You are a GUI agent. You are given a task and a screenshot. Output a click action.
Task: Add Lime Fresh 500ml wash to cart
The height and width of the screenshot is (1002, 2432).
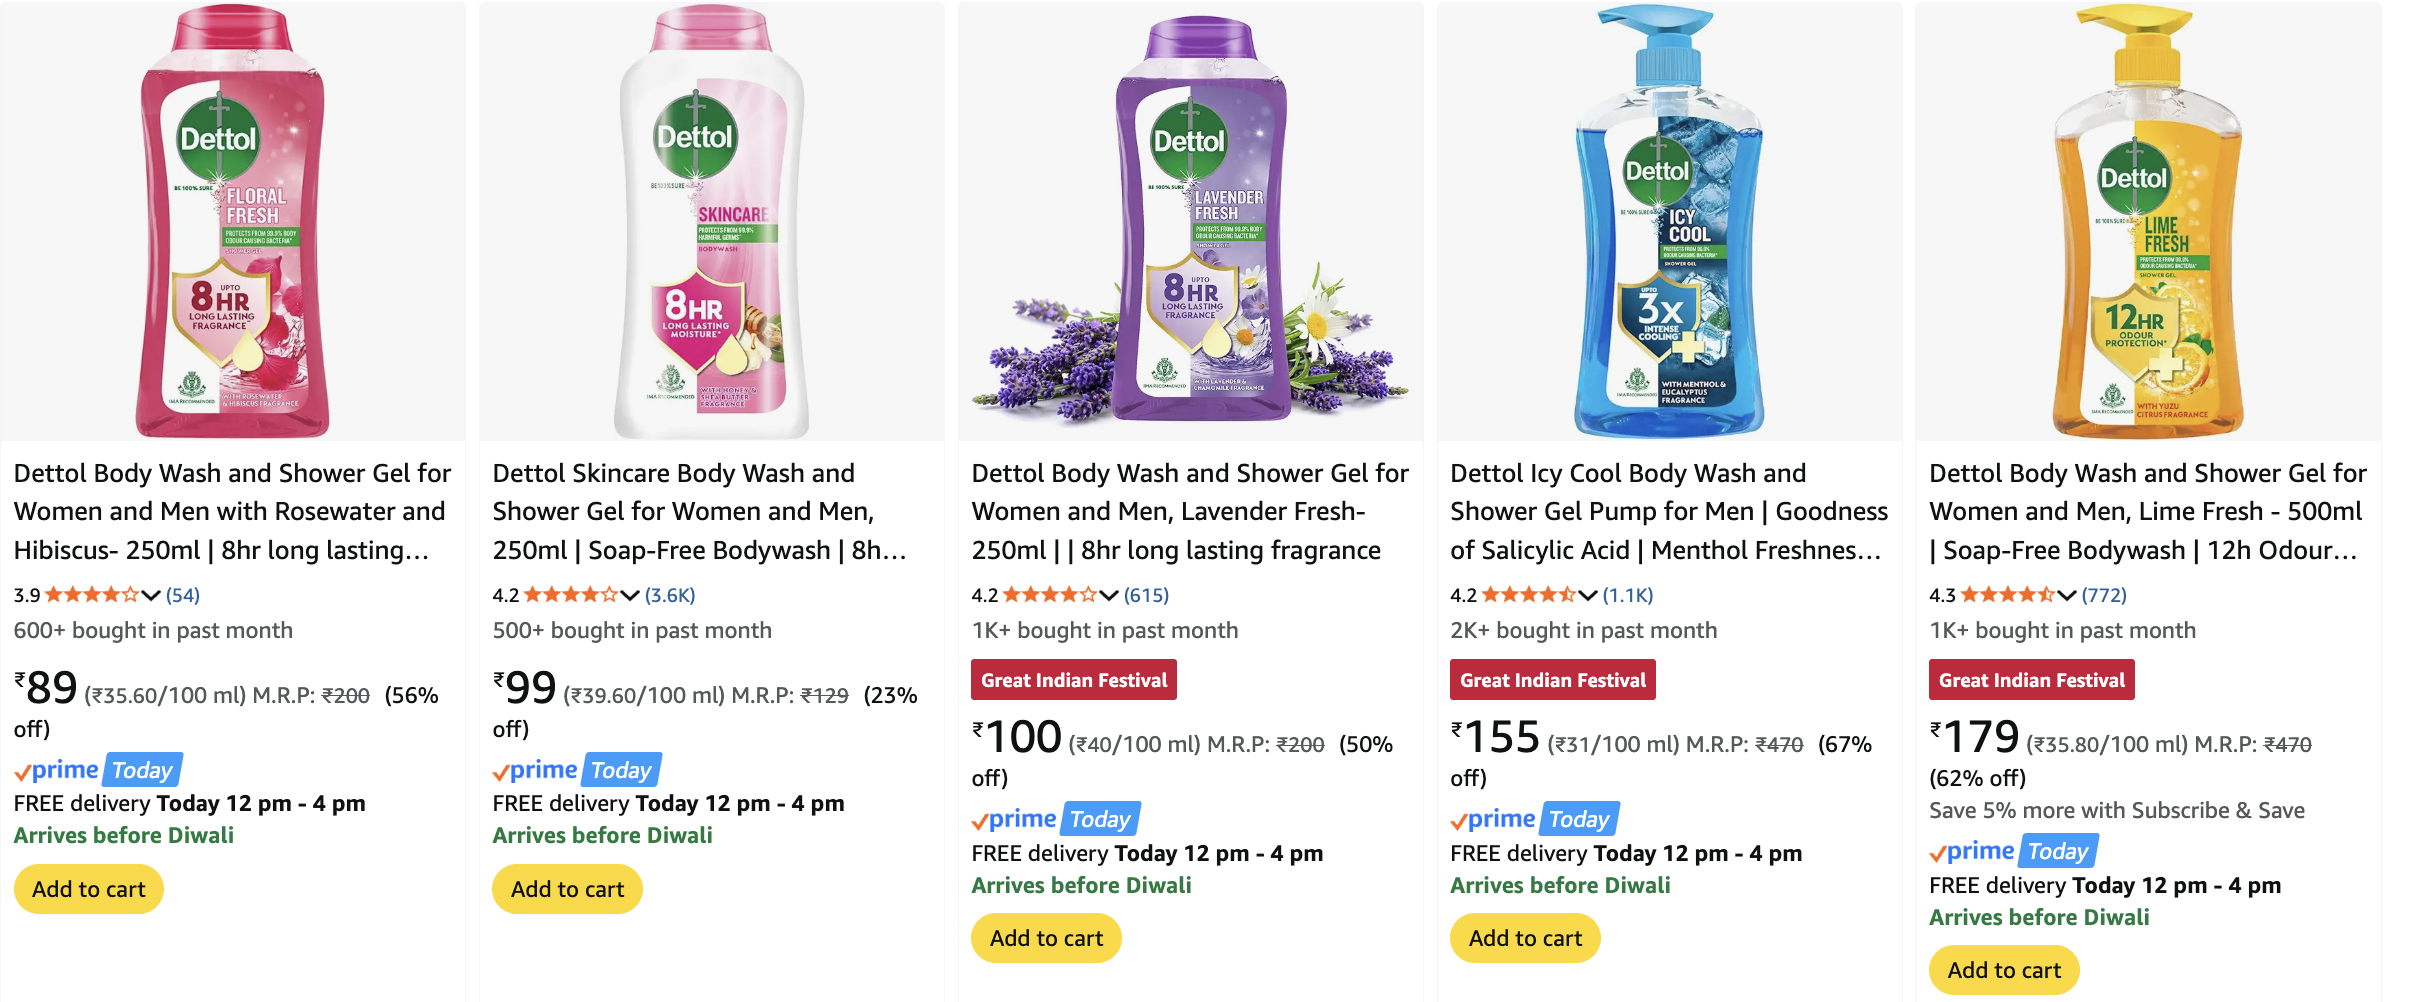tap(2004, 970)
